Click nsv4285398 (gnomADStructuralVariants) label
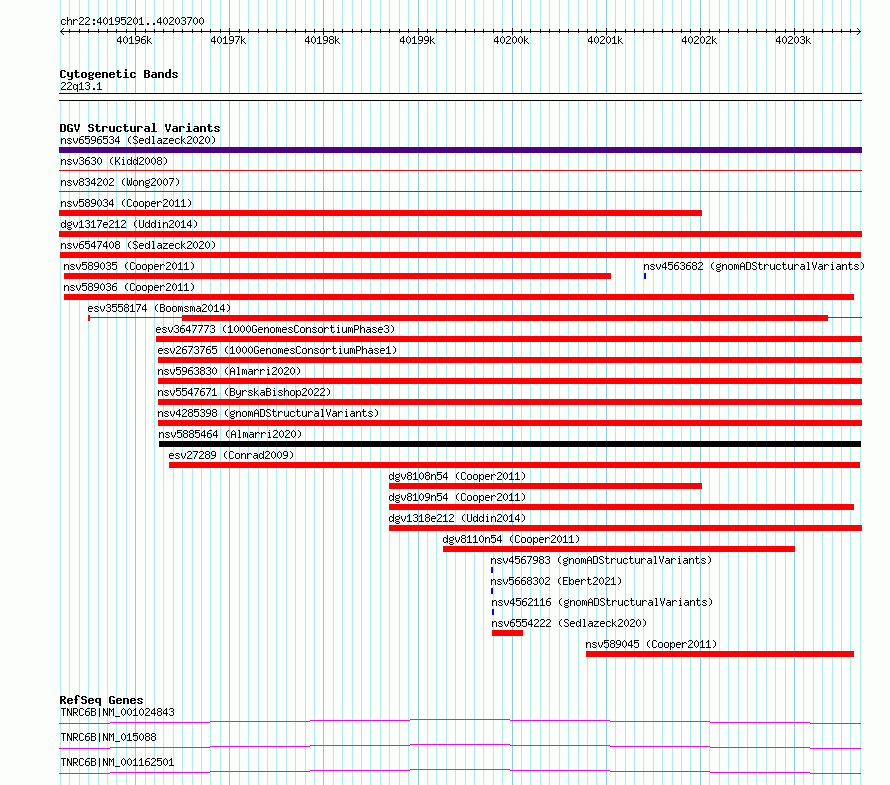Viewport: 890px width, 785px height. coord(268,413)
